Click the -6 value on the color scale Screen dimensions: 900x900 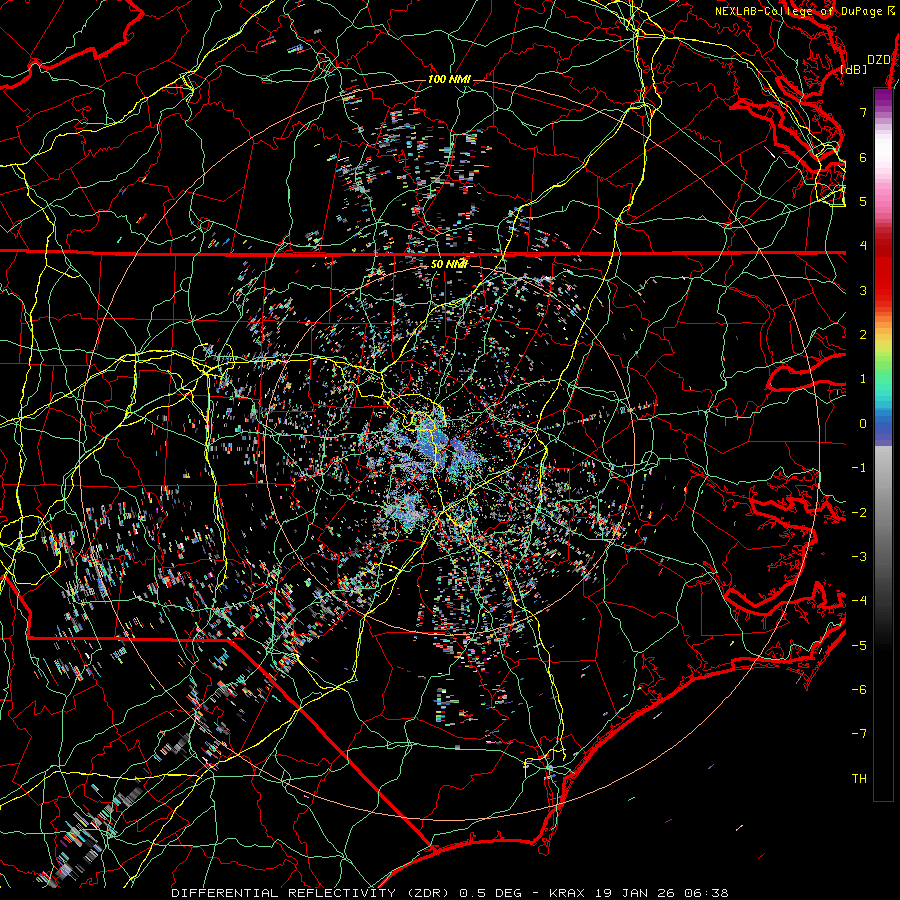point(859,690)
